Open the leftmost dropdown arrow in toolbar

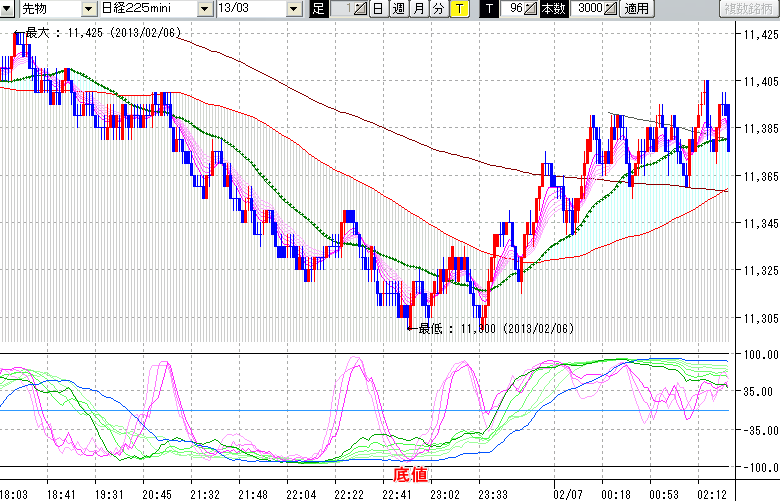9,9
